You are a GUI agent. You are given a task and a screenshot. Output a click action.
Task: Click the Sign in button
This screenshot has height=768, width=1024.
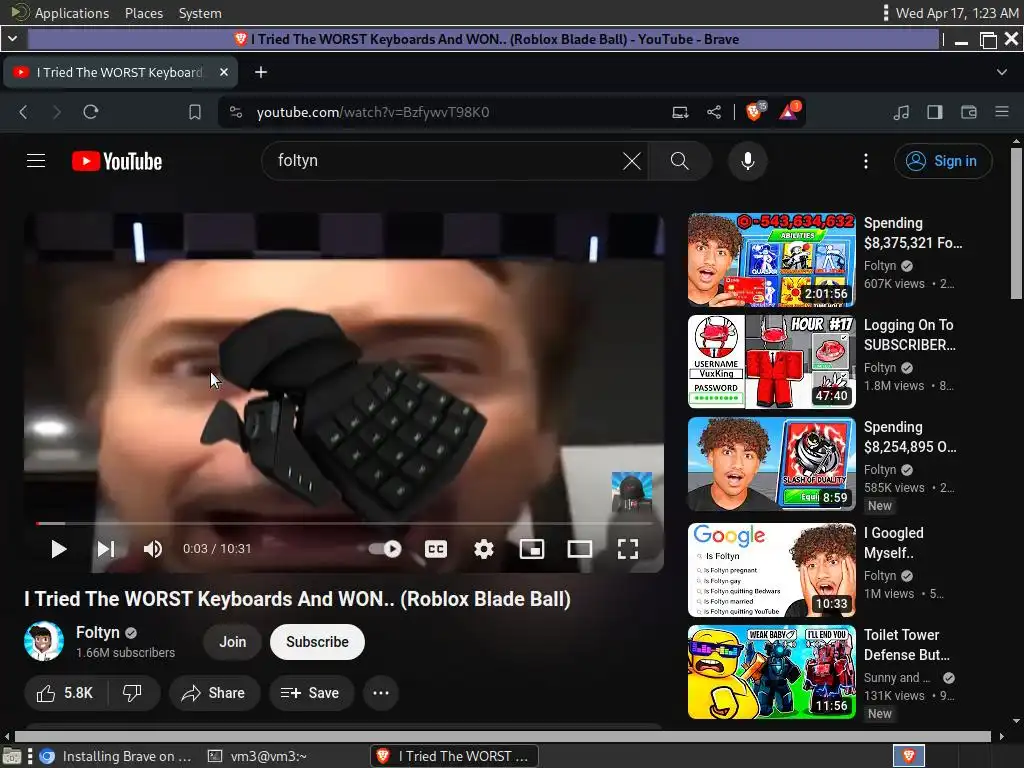(943, 161)
